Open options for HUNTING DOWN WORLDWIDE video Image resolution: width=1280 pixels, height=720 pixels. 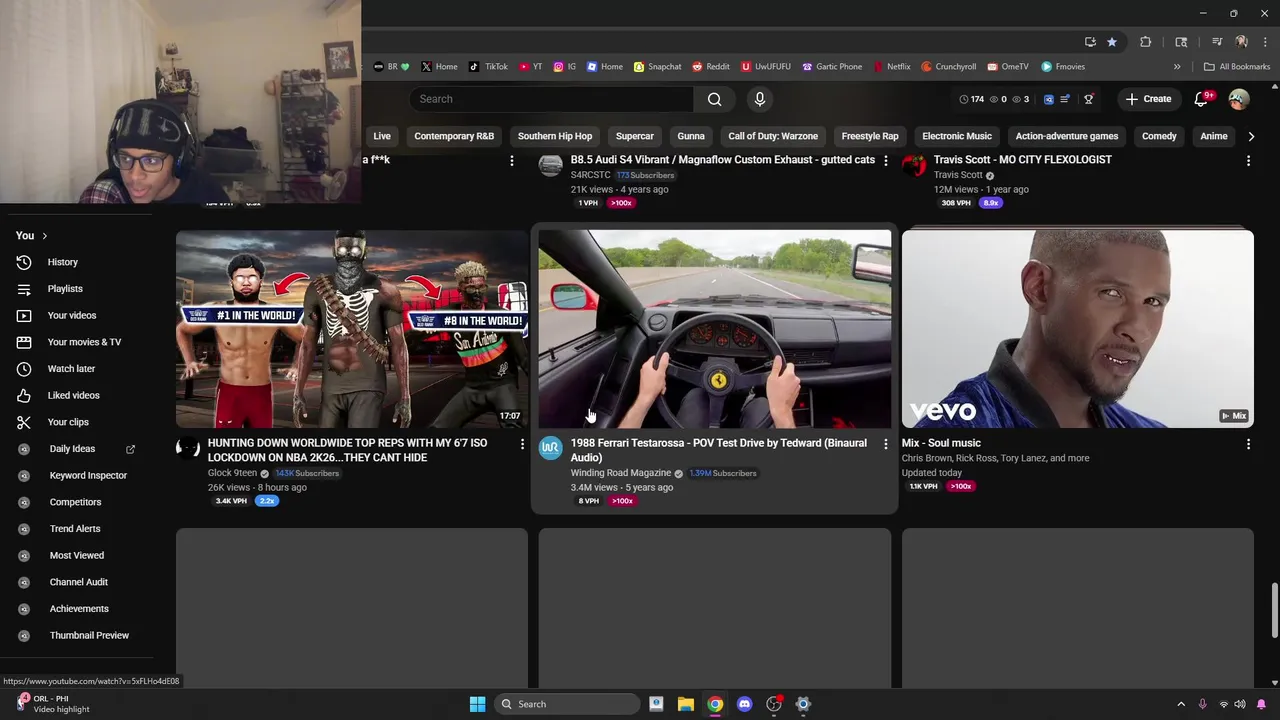click(x=522, y=443)
